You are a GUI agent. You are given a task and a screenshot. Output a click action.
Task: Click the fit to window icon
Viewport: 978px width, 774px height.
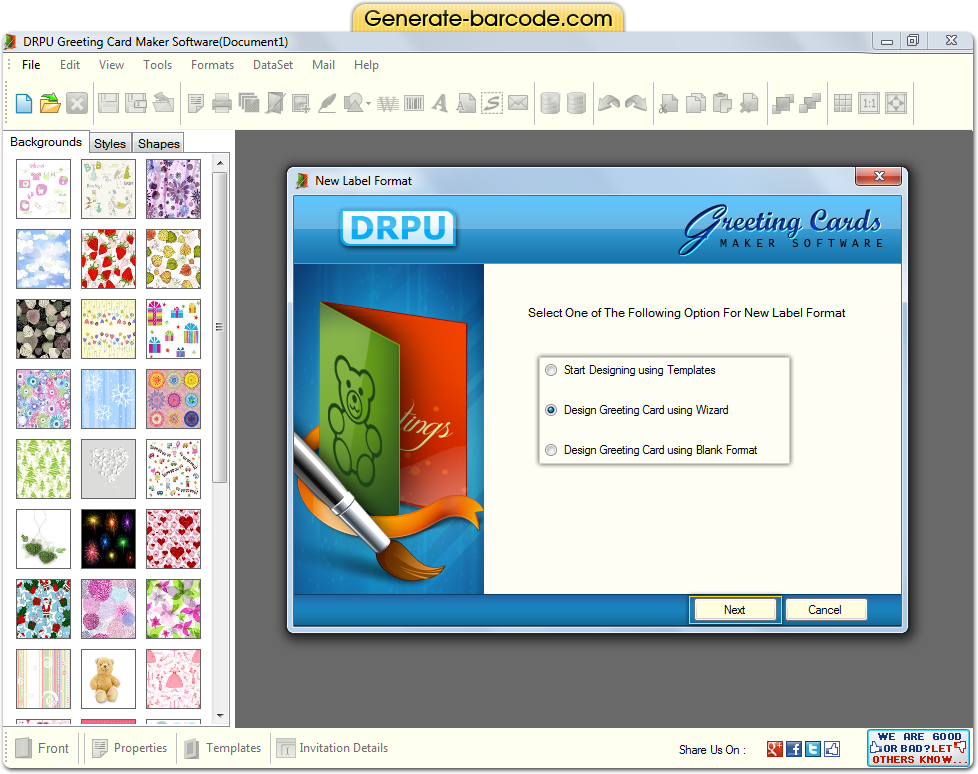(x=896, y=103)
